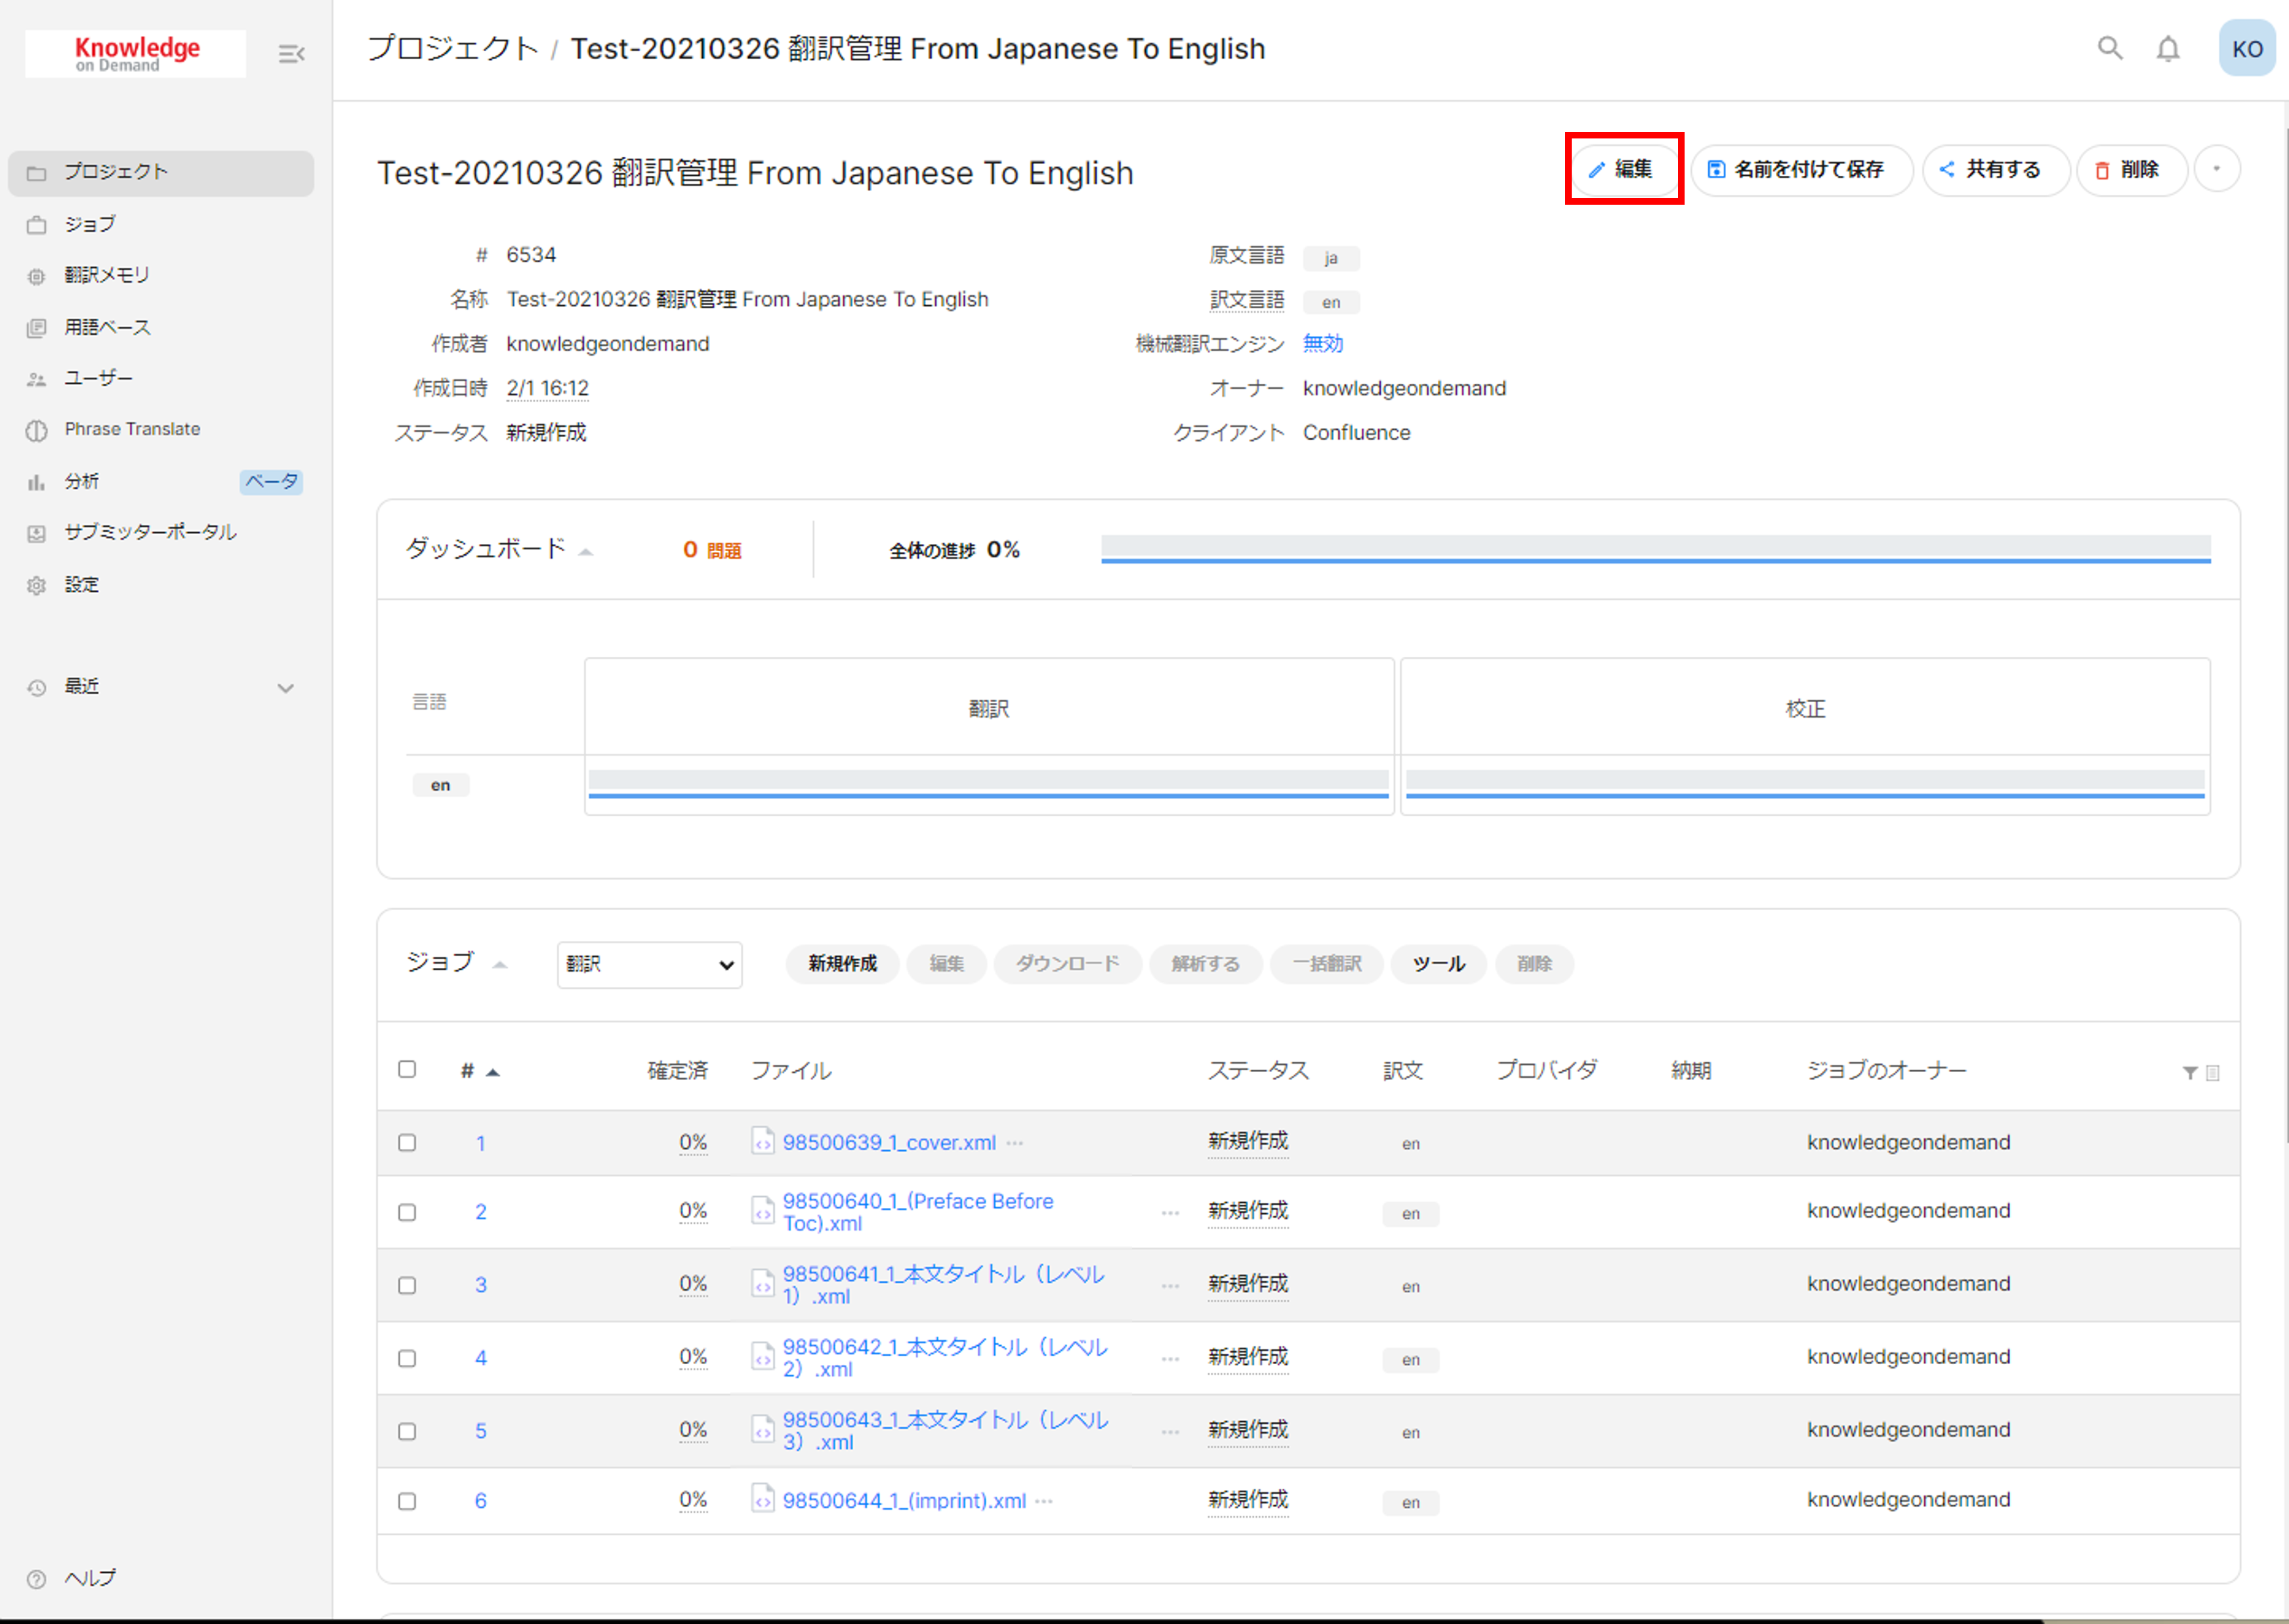Collapse sidebar with hamburger icon
2289x1624 pixels.
(x=291, y=54)
